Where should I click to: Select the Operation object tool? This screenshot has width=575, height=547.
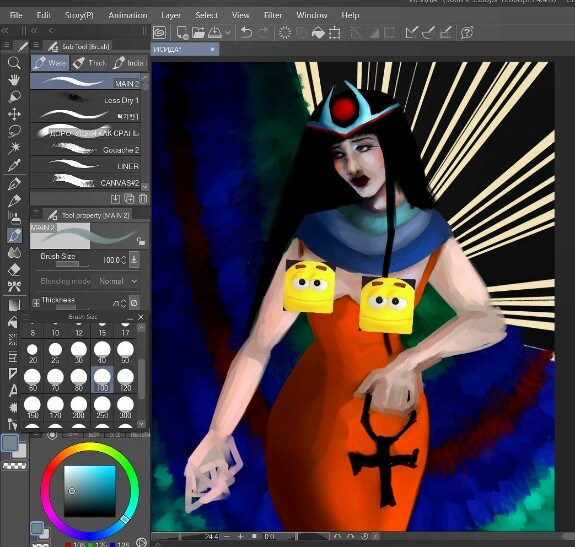pyautogui.click(x=14, y=97)
